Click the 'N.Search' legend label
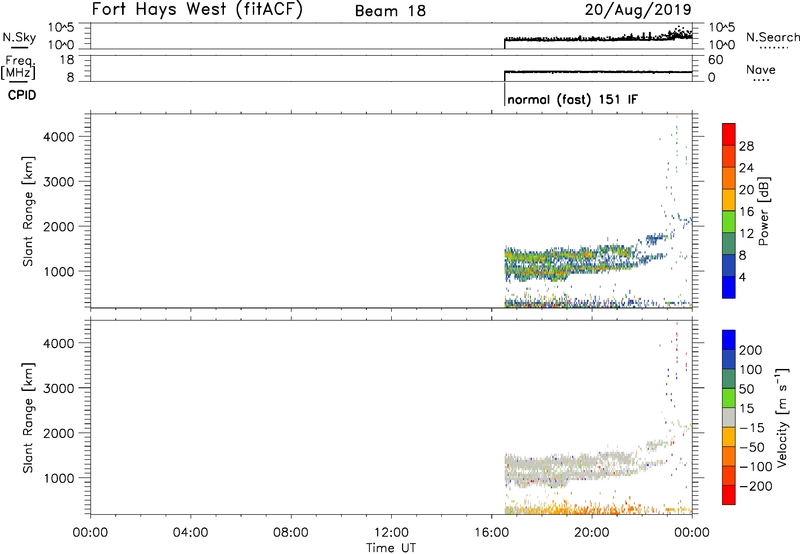800x554 pixels. click(x=772, y=37)
